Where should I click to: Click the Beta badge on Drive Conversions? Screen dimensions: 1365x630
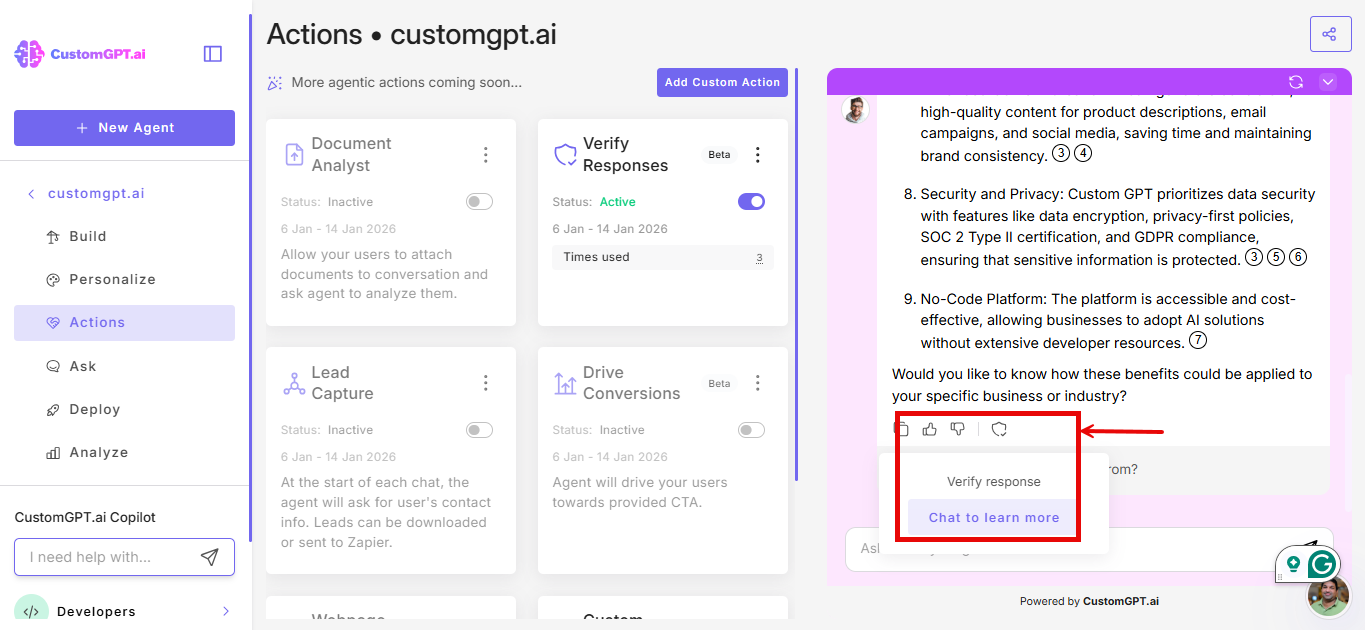719,384
